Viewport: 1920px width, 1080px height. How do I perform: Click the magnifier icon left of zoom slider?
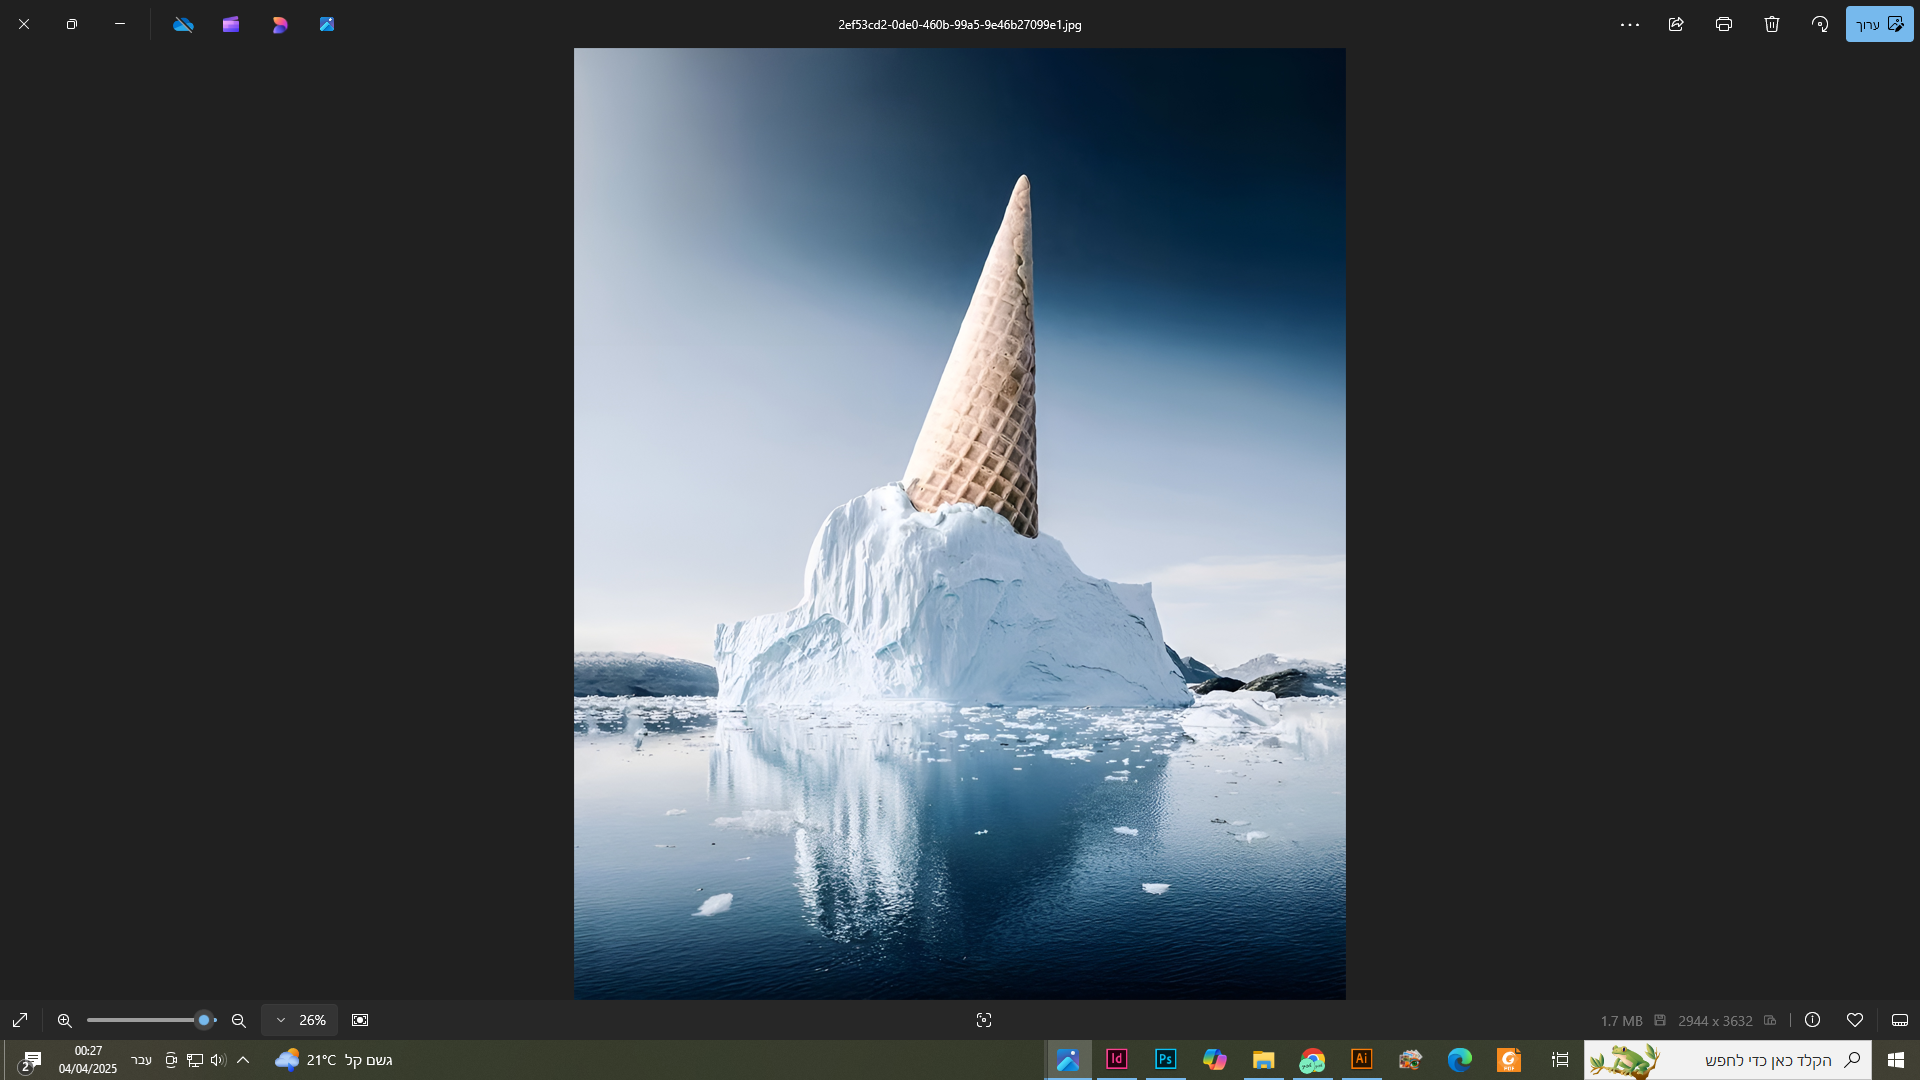pyautogui.click(x=65, y=1020)
